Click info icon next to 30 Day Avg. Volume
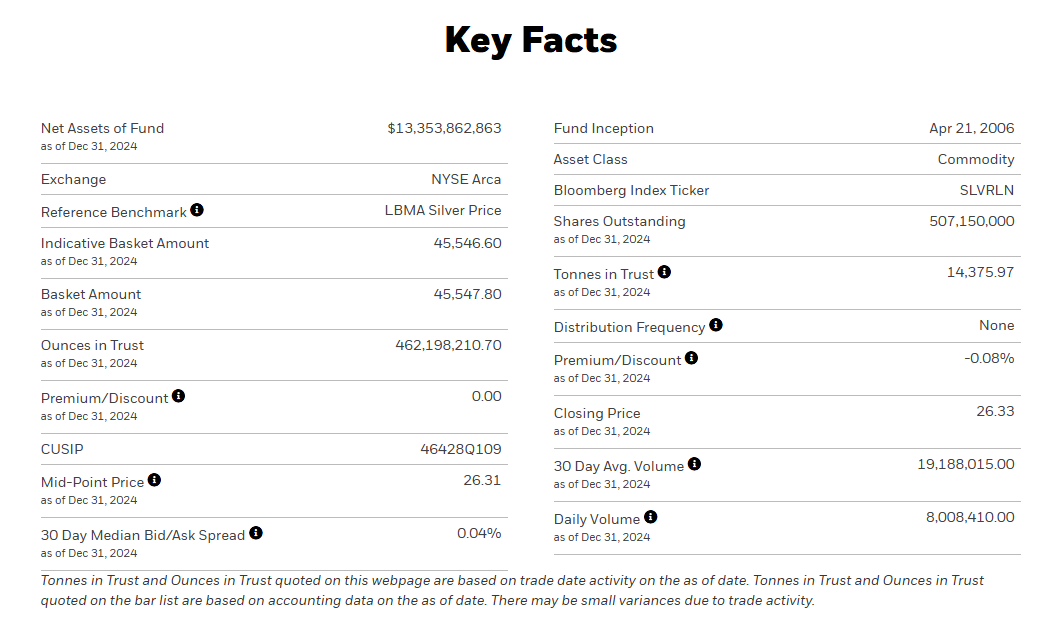Screen dimensions: 1045x629 click(x=694, y=464)
